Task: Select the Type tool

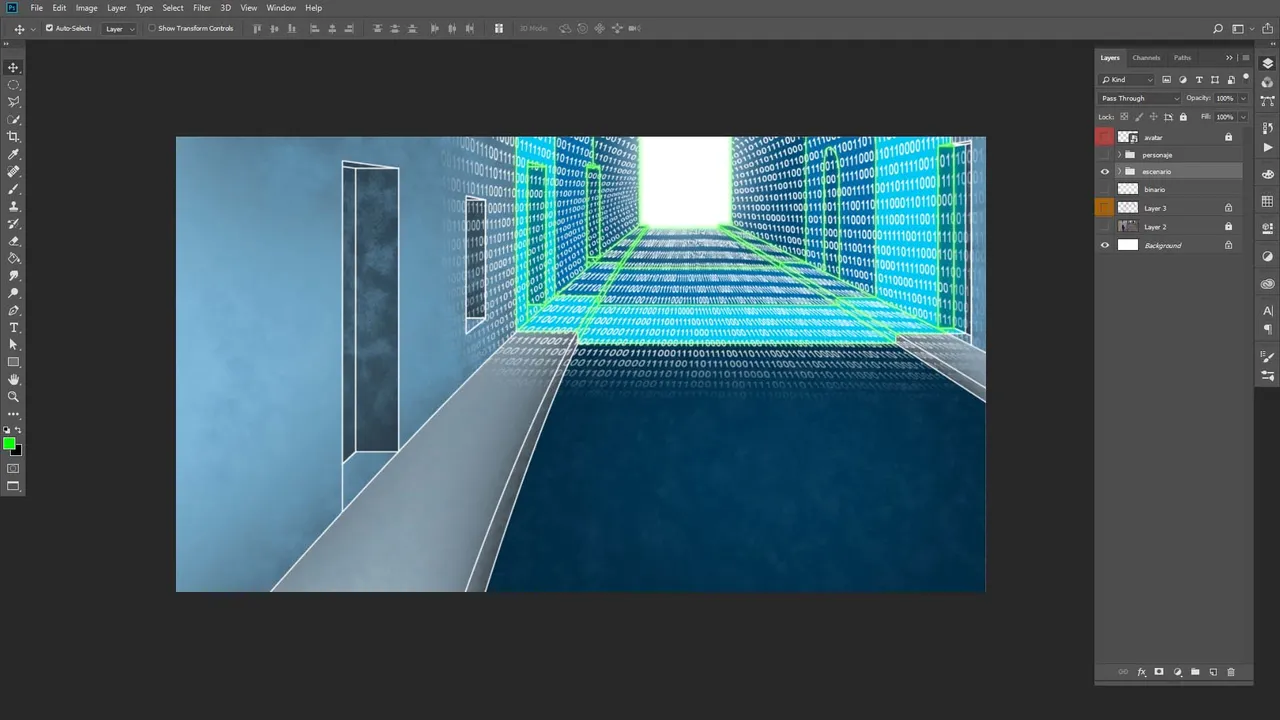Action: coord(13,328)
